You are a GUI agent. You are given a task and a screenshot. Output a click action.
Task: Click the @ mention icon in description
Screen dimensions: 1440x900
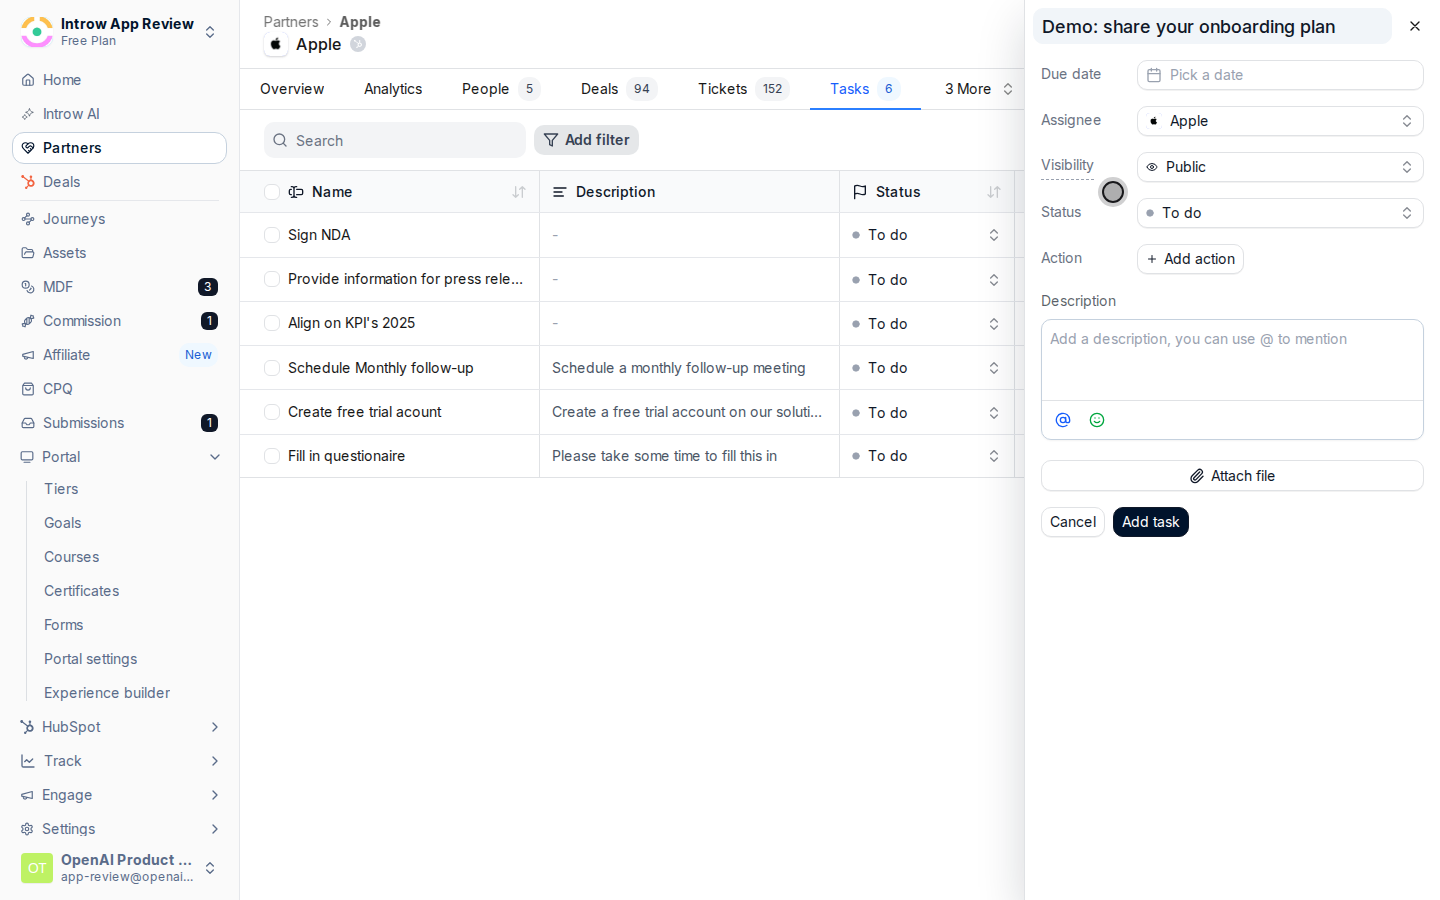[1063, 420]
